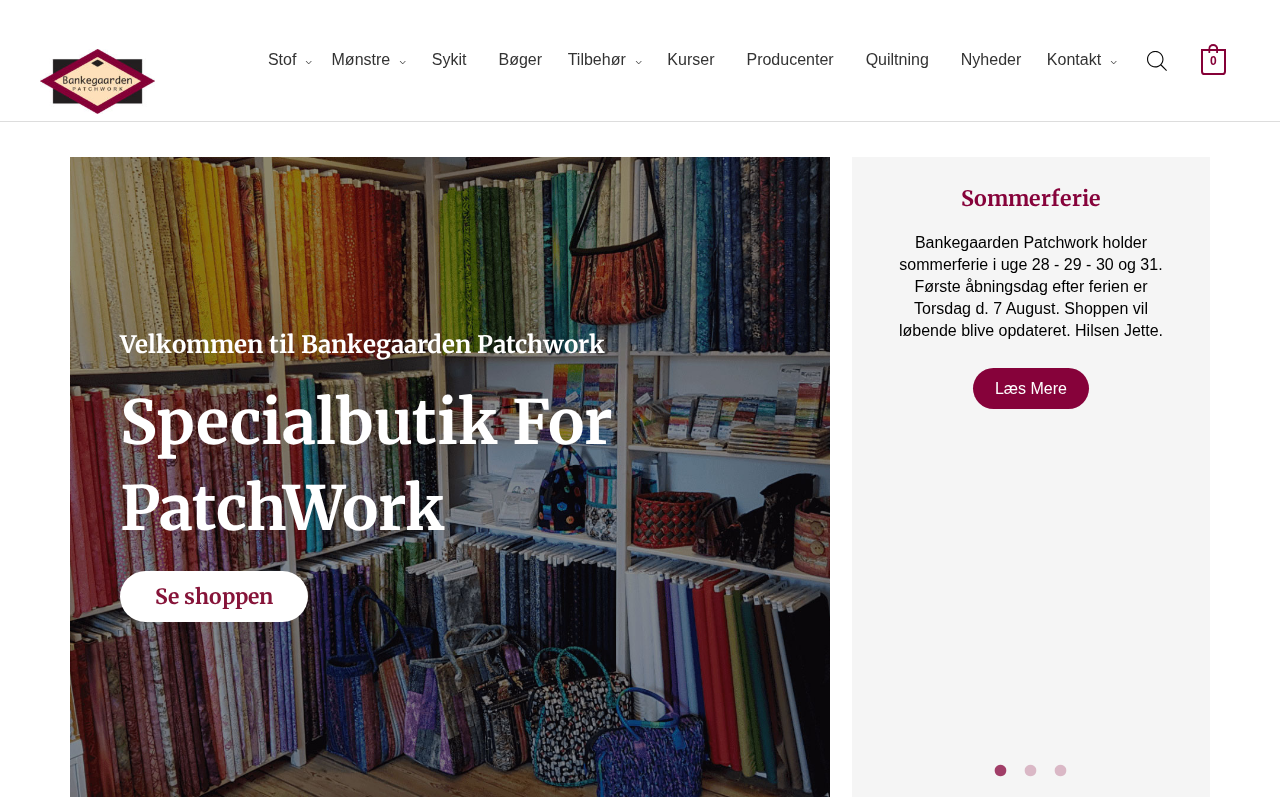The width and height of the screenshot is (1280, 800).
Task: Click the Se shoppen button
Action: [x=214, y=597]
